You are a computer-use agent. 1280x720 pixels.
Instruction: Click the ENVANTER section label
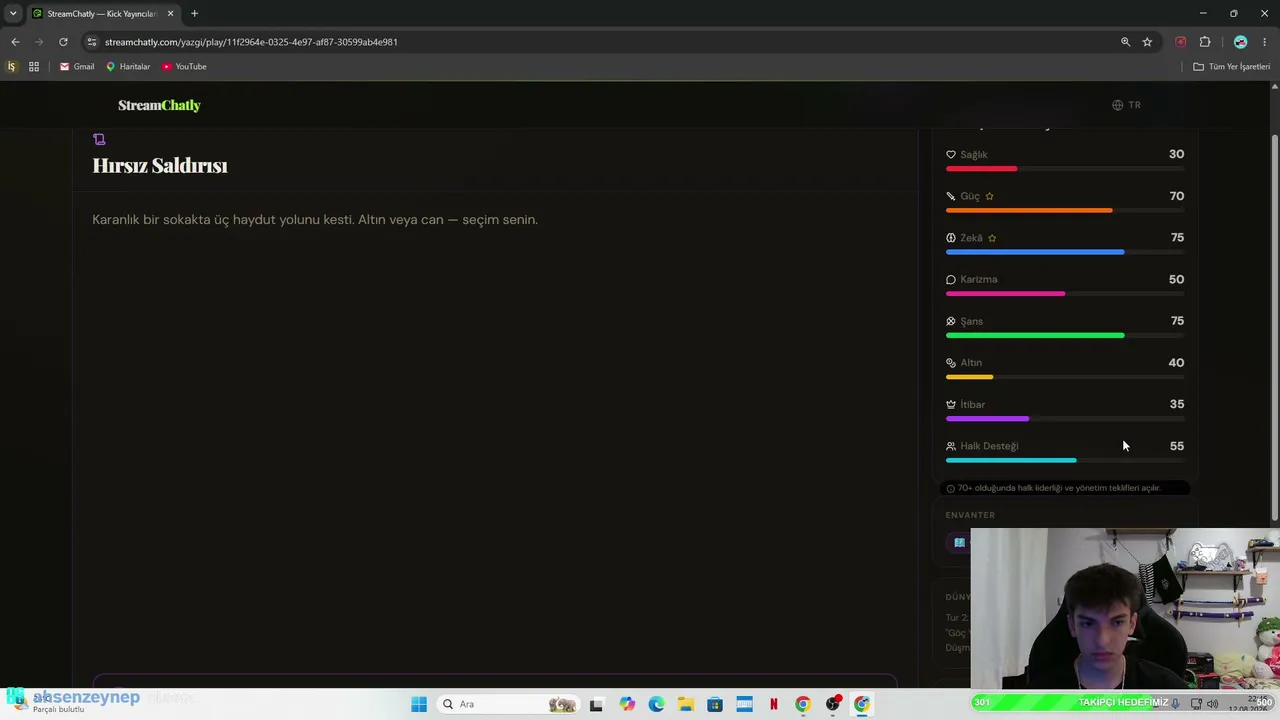coord(970,515)
